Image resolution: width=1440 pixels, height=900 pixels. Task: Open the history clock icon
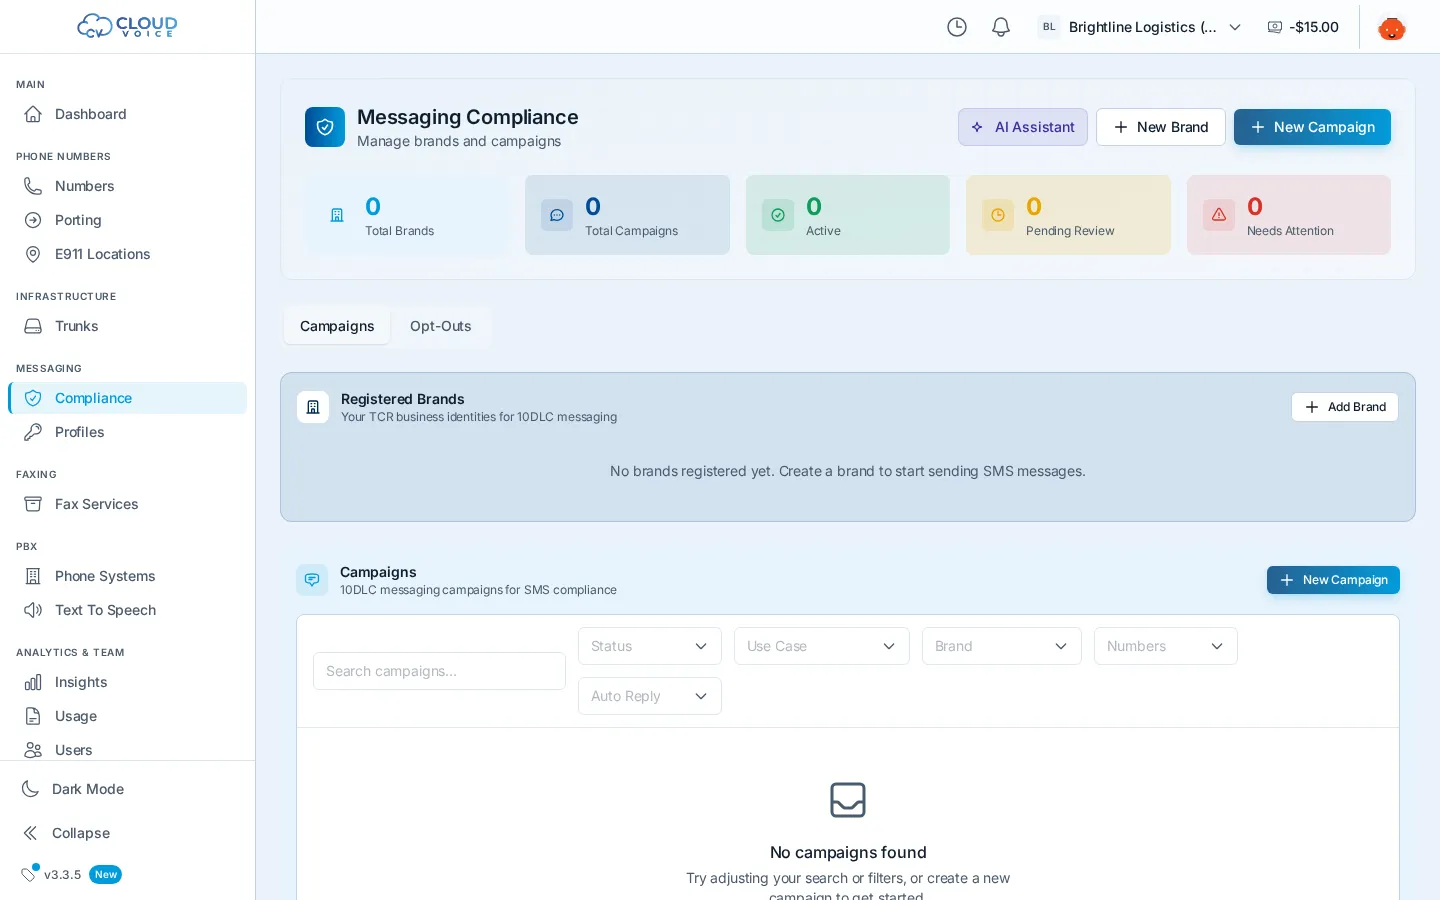957,27
